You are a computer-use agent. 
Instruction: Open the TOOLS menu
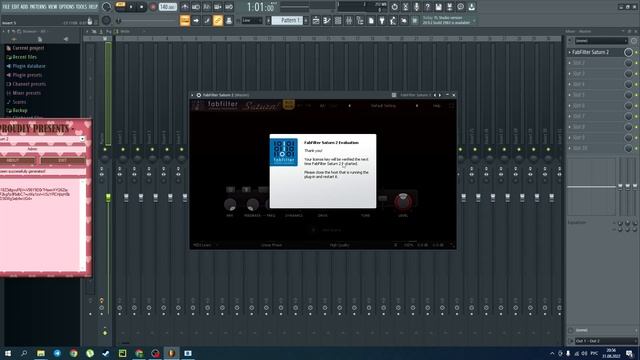(82, 7)
